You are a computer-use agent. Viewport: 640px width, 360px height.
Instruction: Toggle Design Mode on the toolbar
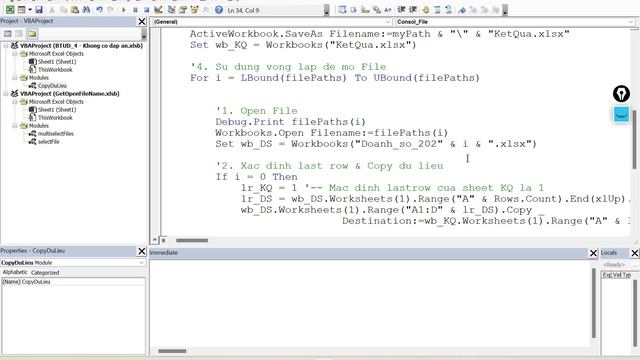tap(158, 10)
